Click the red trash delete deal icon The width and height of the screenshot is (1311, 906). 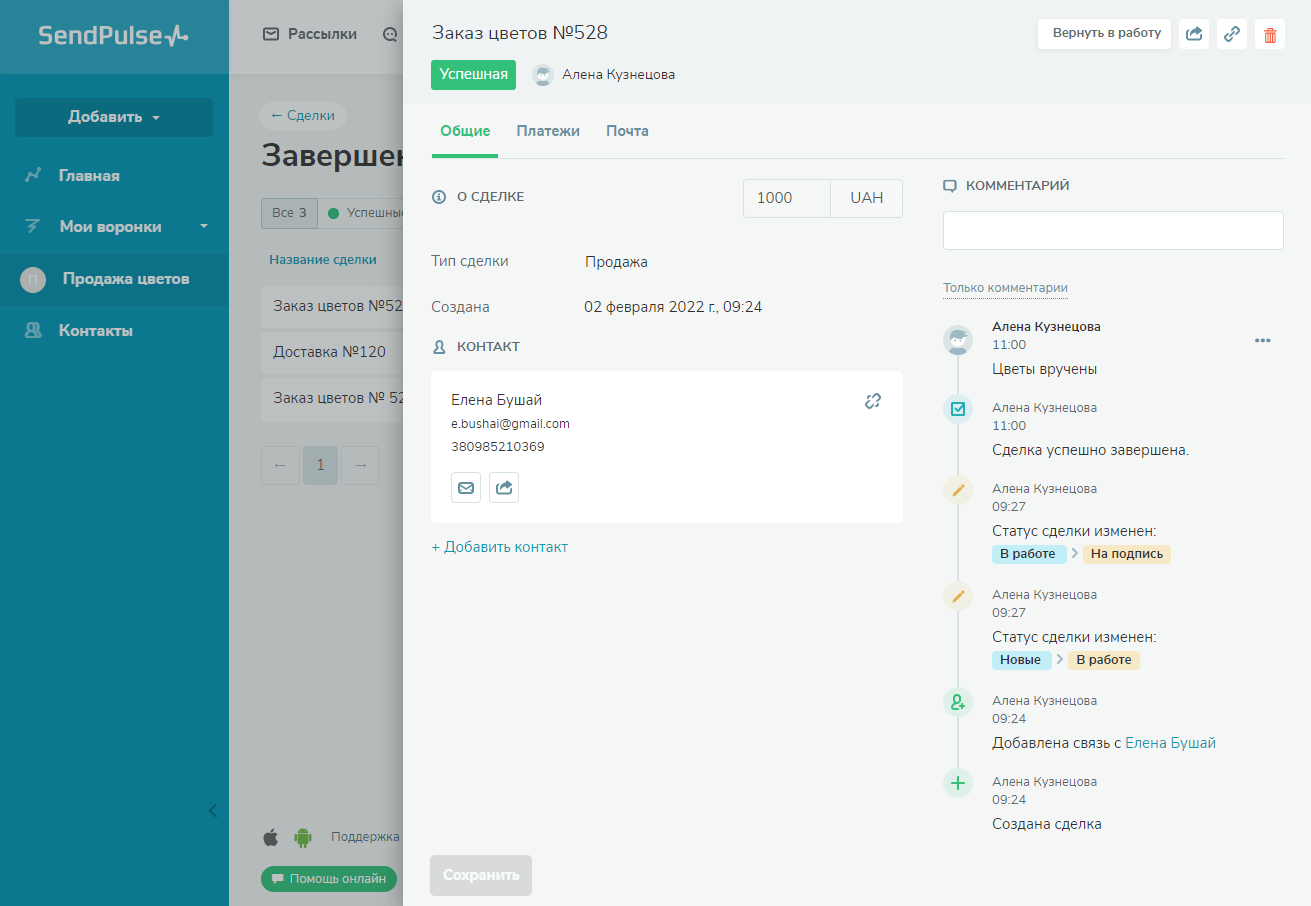(1270, 35)
